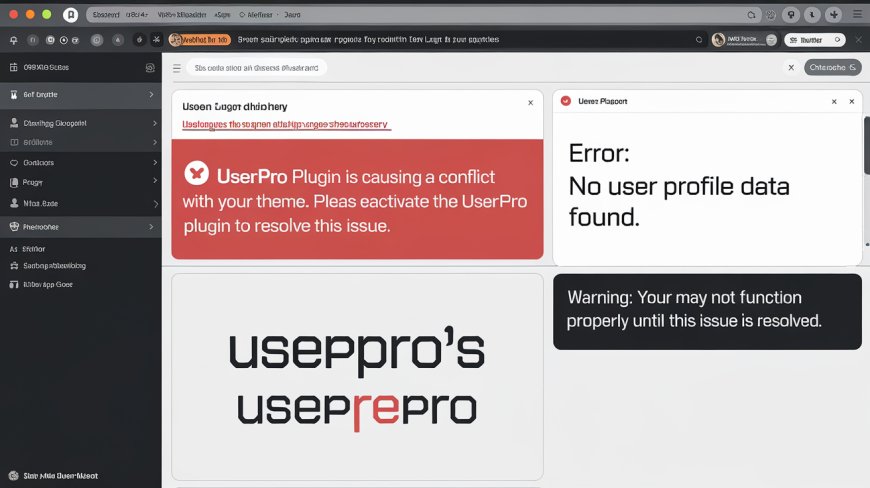Expand the "Gontiogrs" sidebar row chevron
The width and height of the screenshot is (870, 488).
(155, 162)
